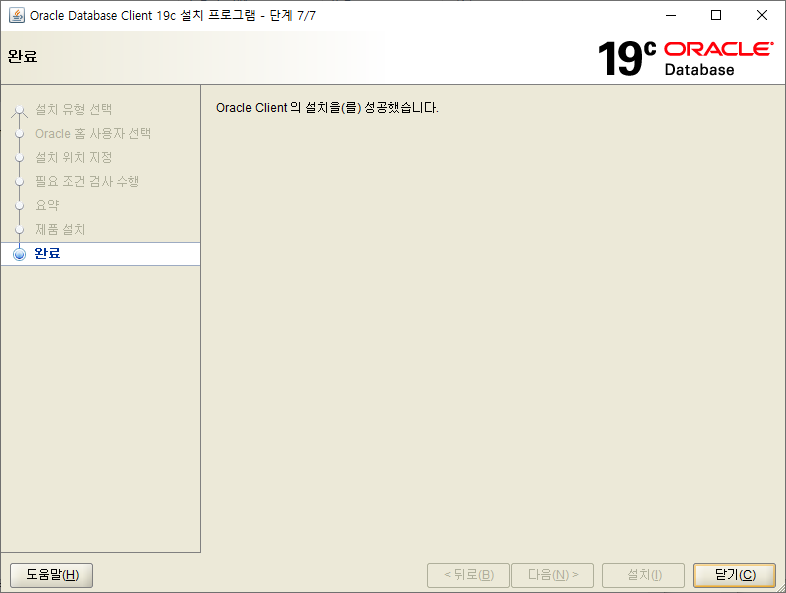This screenshot has width=786, height=593.
Task: Select the 요약 step
Action: pyautogui.click(x=47, y=206)
